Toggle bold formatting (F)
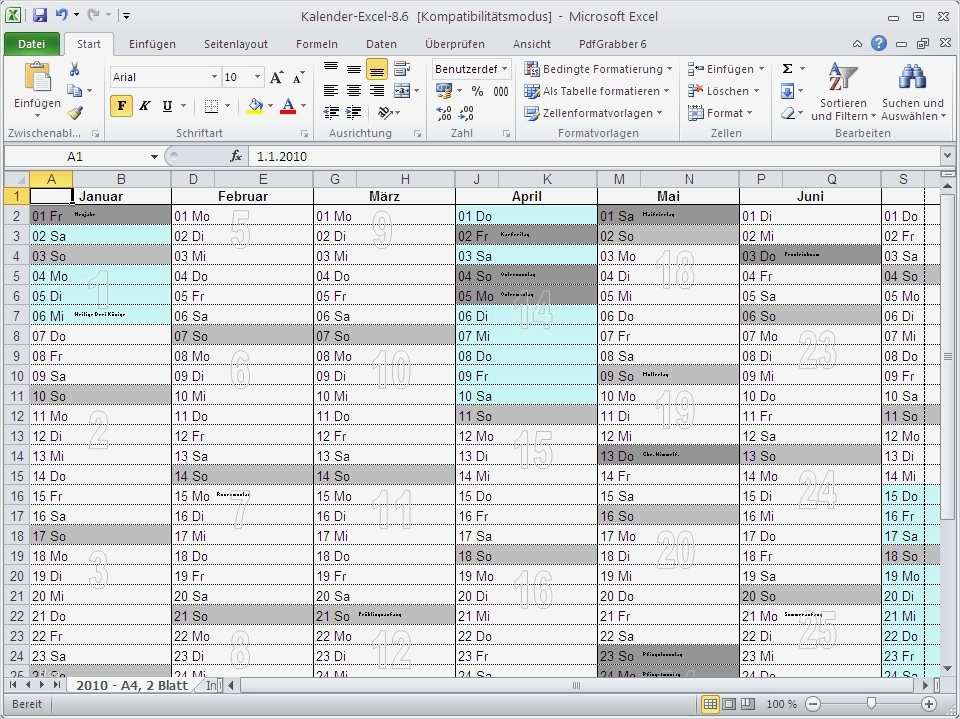Viewport: 960px width, 719px height. coord(121,105)
